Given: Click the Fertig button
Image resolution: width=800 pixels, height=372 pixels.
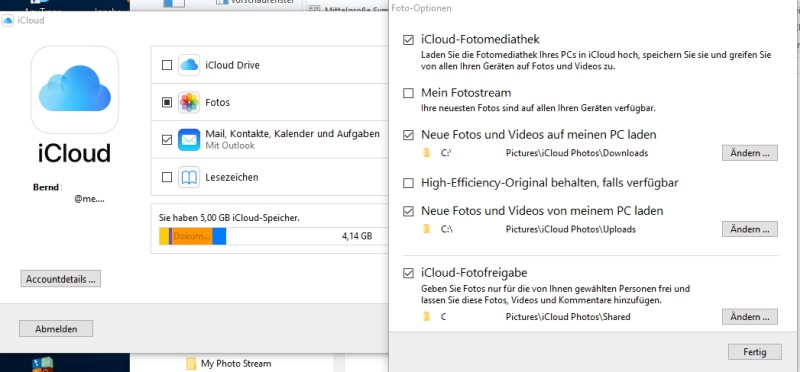Looking at the screenshot, I should [755, 352].
